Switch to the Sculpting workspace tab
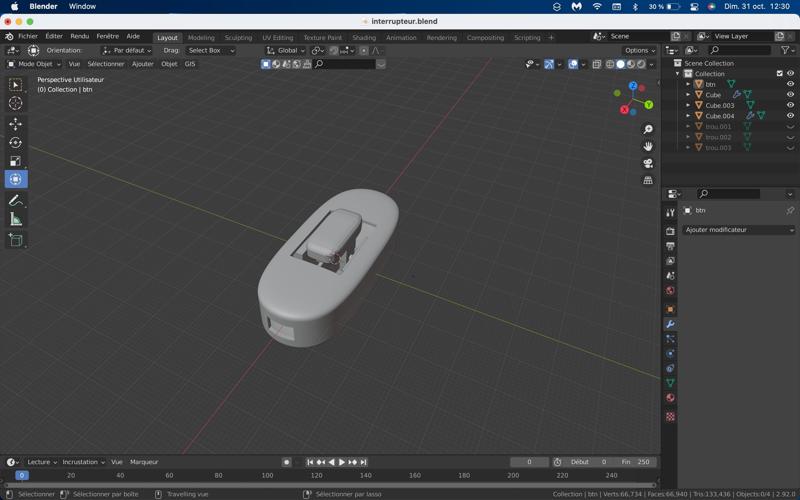 pyautogui.click(x=238, y=38)
